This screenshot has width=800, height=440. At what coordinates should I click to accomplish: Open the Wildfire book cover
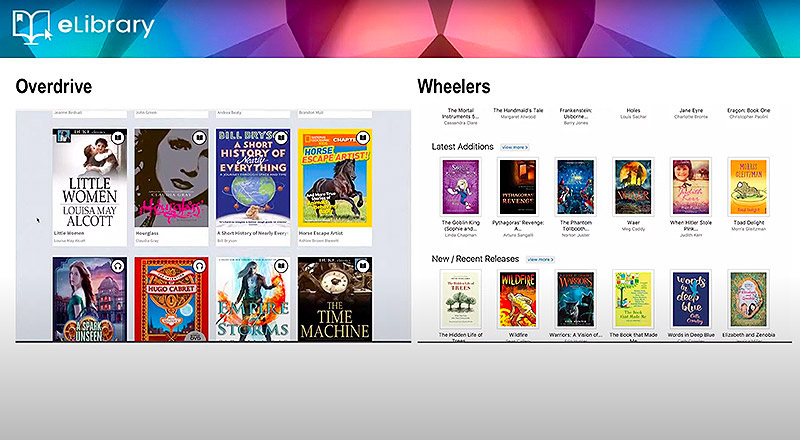(x=518, y=298)
